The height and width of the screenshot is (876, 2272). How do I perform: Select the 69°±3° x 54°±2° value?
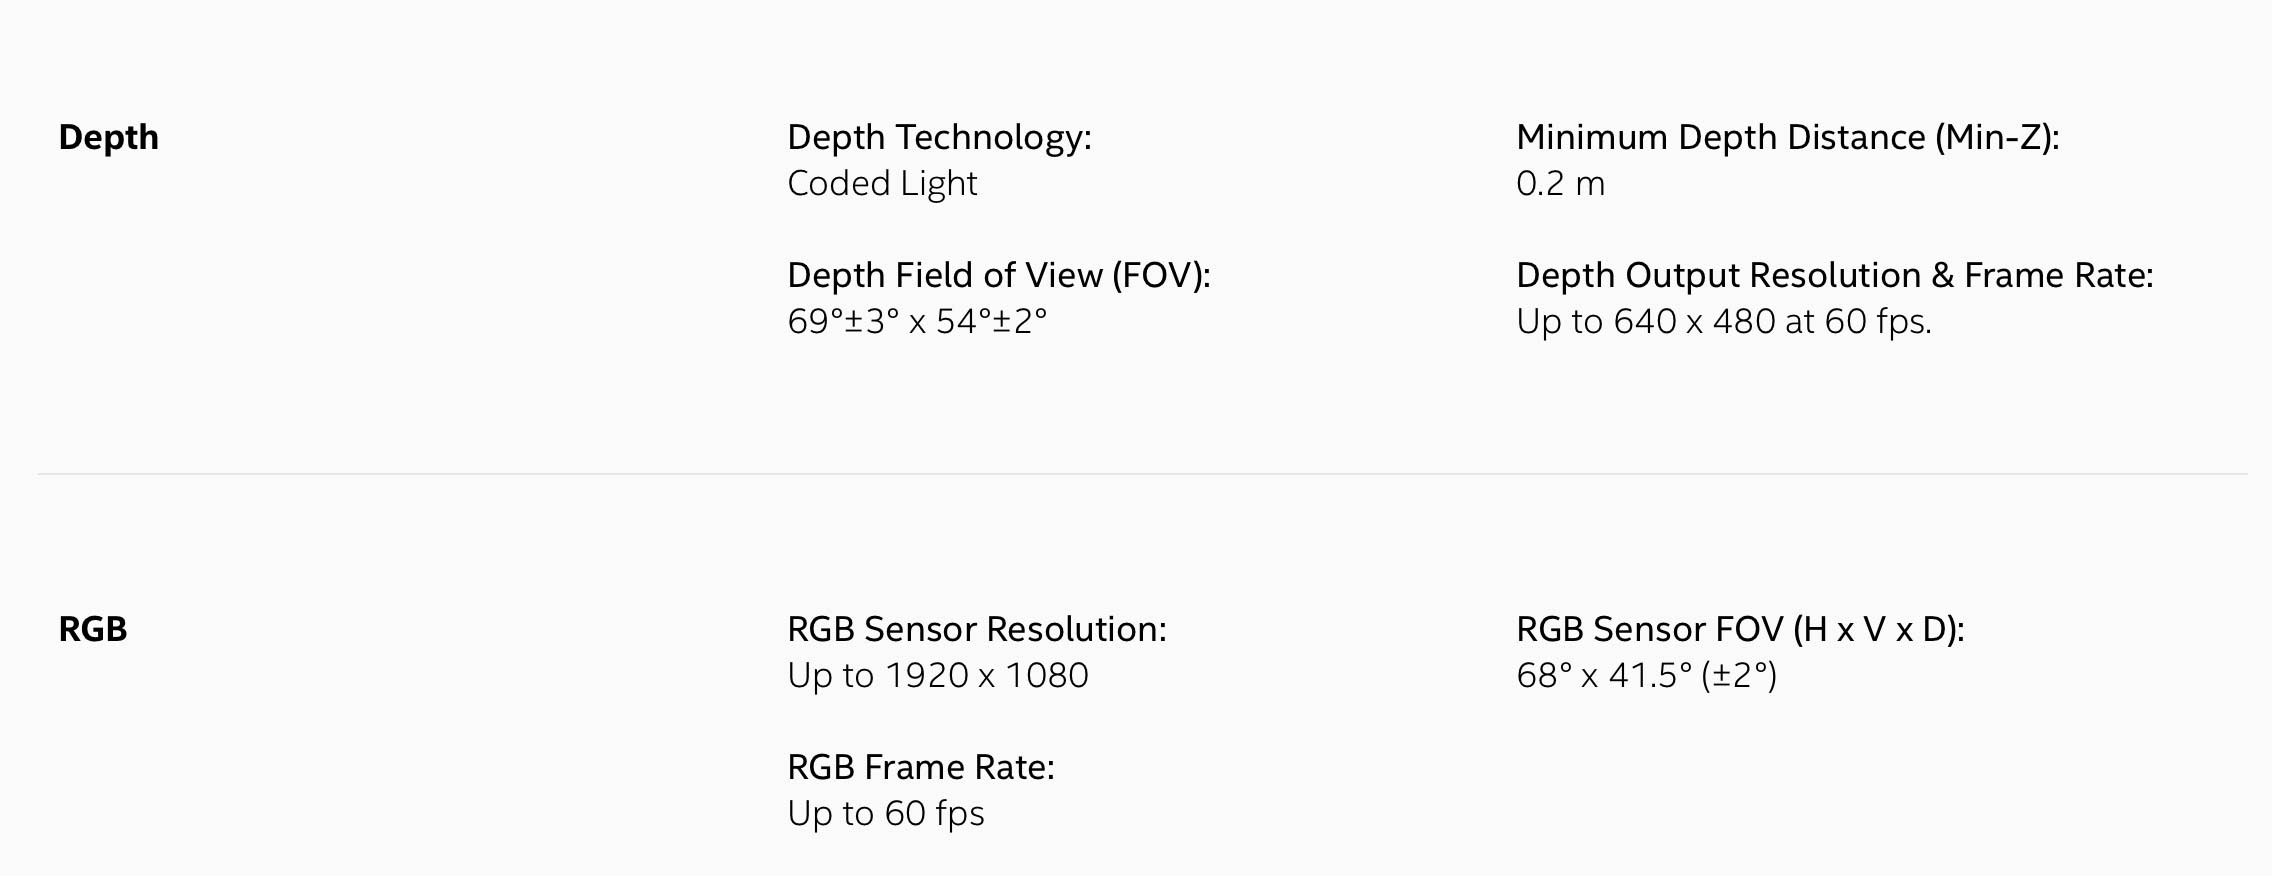click(x=917, y=321)
